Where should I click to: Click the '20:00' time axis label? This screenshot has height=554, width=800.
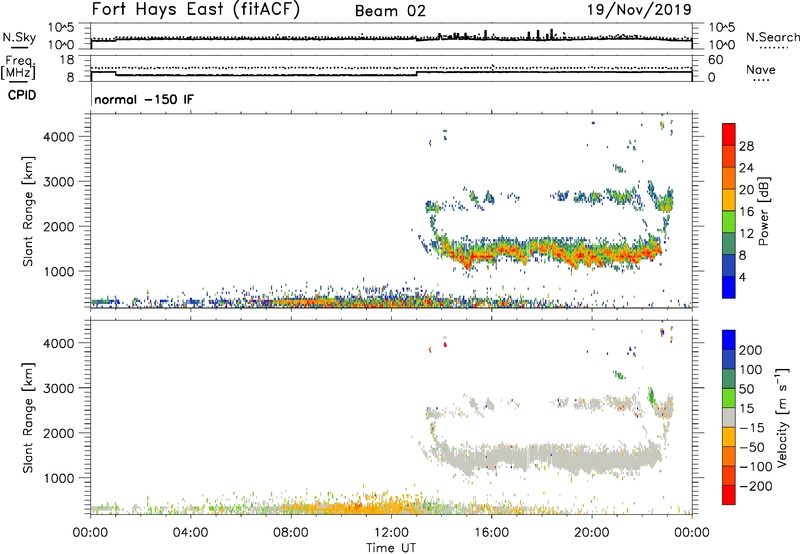[591, 533]
